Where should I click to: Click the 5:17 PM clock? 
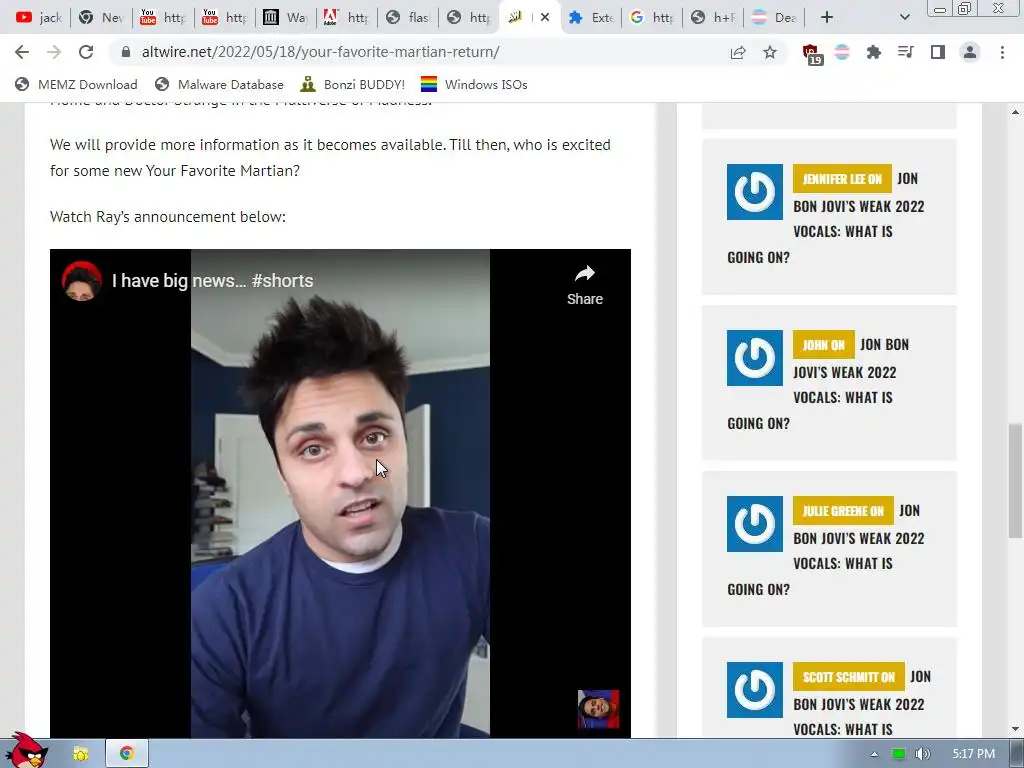pyautogui.click(x=973, y=754)
